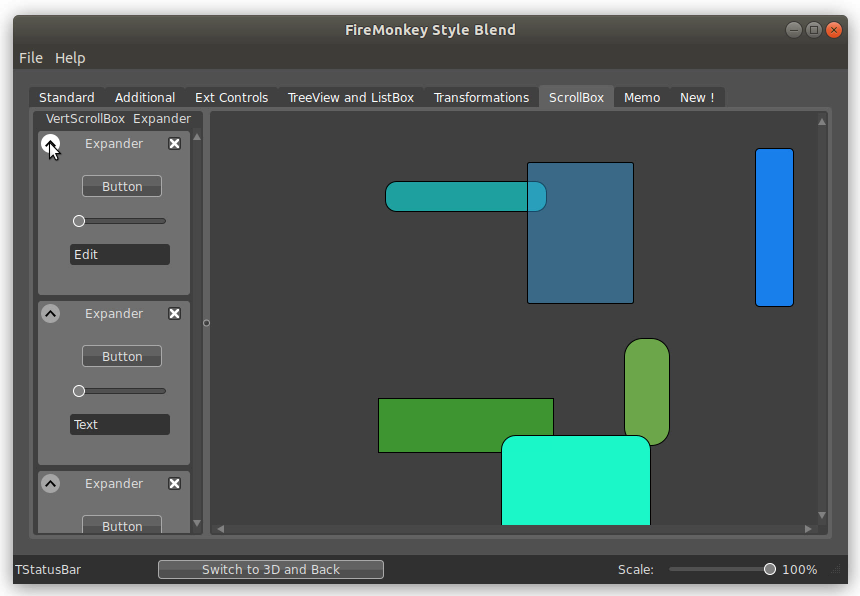Switch to TreeView and ListBox tab

tap(351, 98)
